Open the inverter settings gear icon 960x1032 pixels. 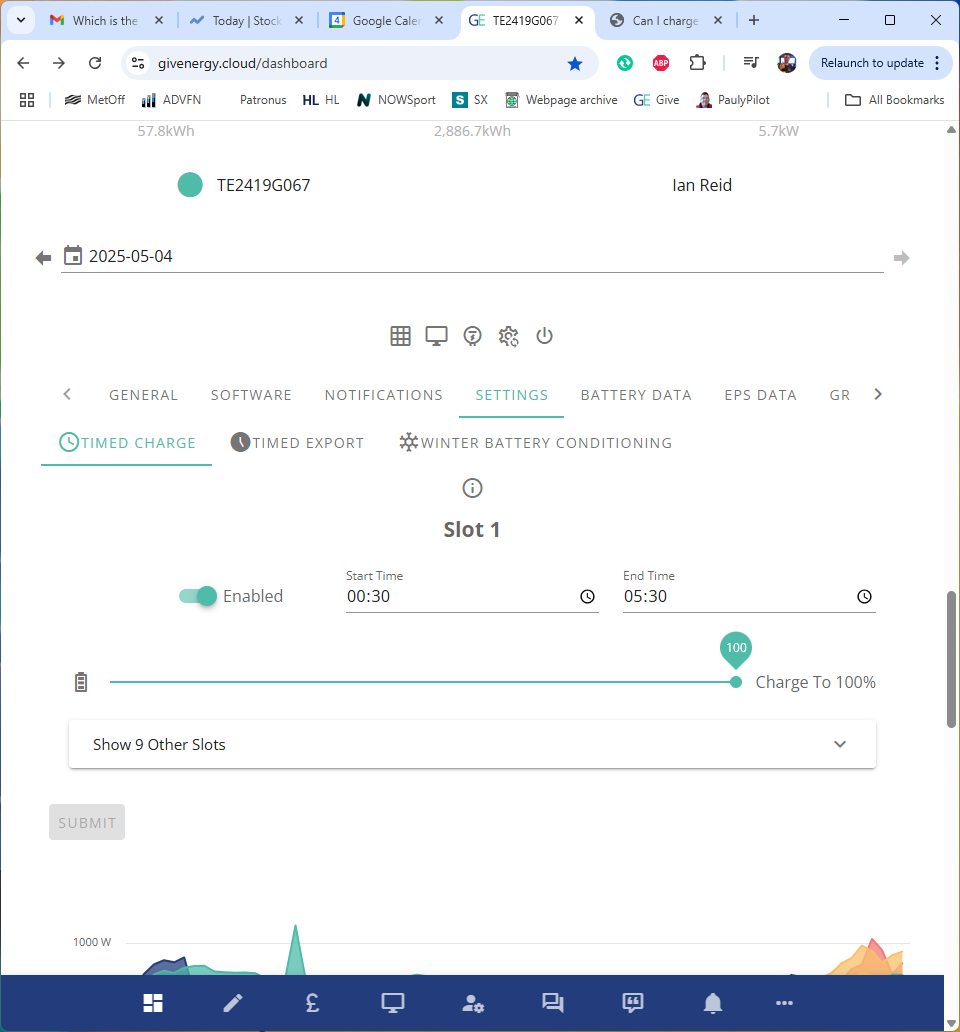coord(508,336)
